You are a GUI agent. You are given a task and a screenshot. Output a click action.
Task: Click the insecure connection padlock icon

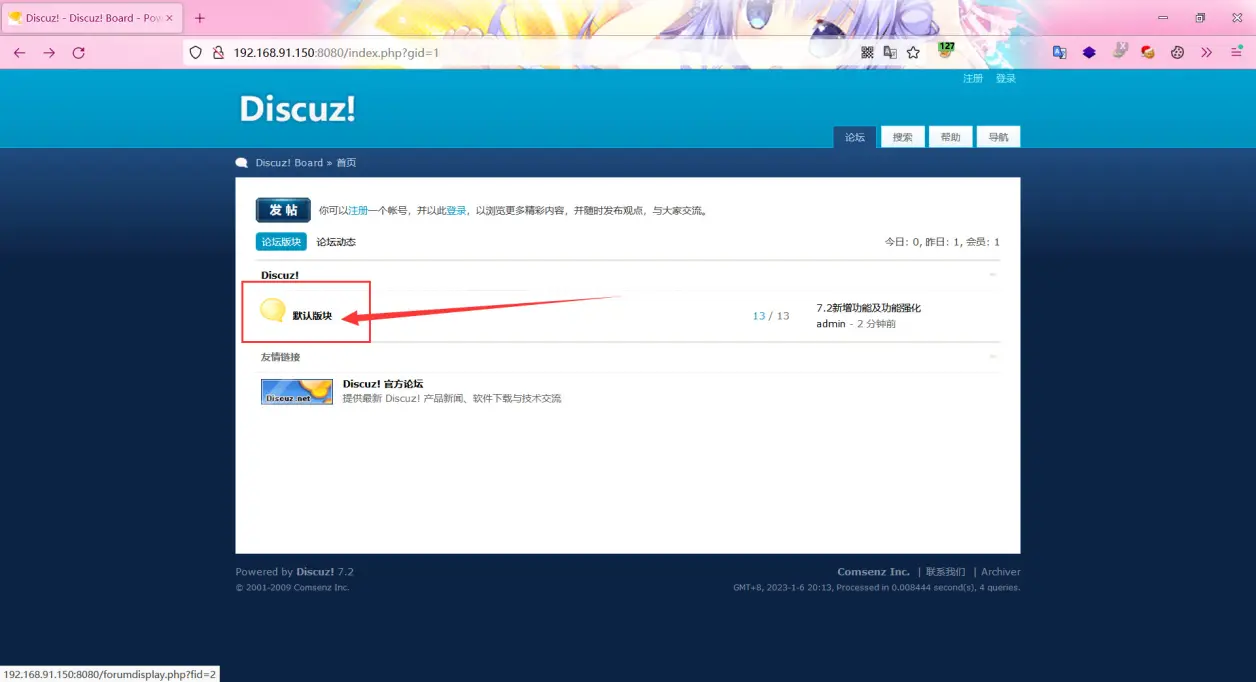tap(218, 53)
